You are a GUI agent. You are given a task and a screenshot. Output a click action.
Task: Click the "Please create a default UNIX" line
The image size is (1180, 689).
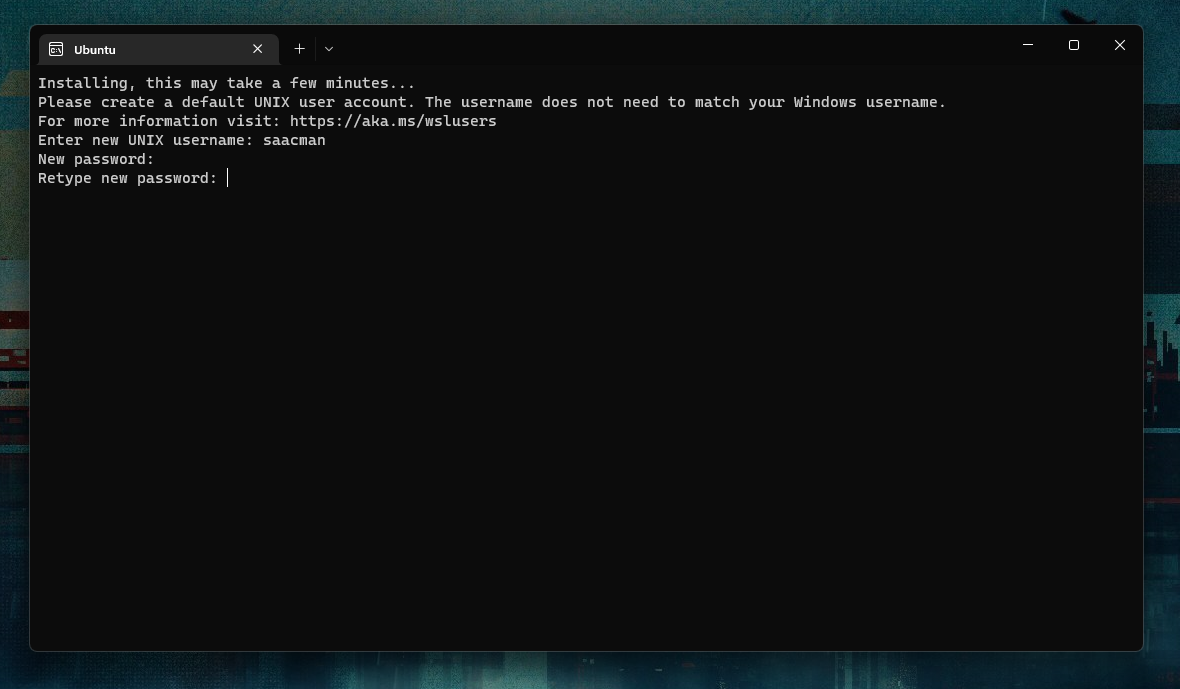[x=491, y=102]
